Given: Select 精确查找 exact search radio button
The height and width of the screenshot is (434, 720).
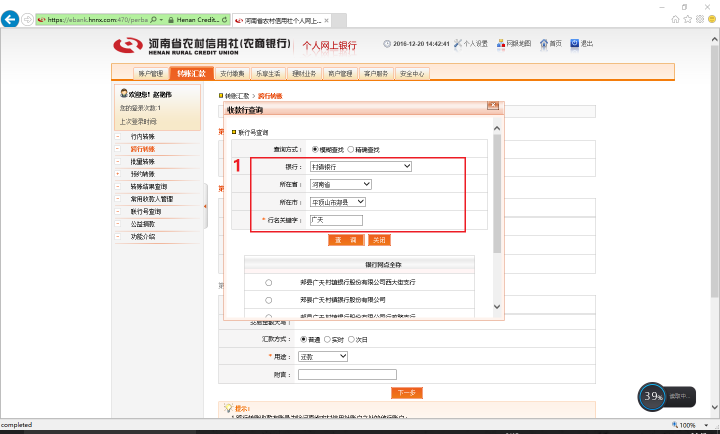Looking at the screenshot, I should coord(350,149).
